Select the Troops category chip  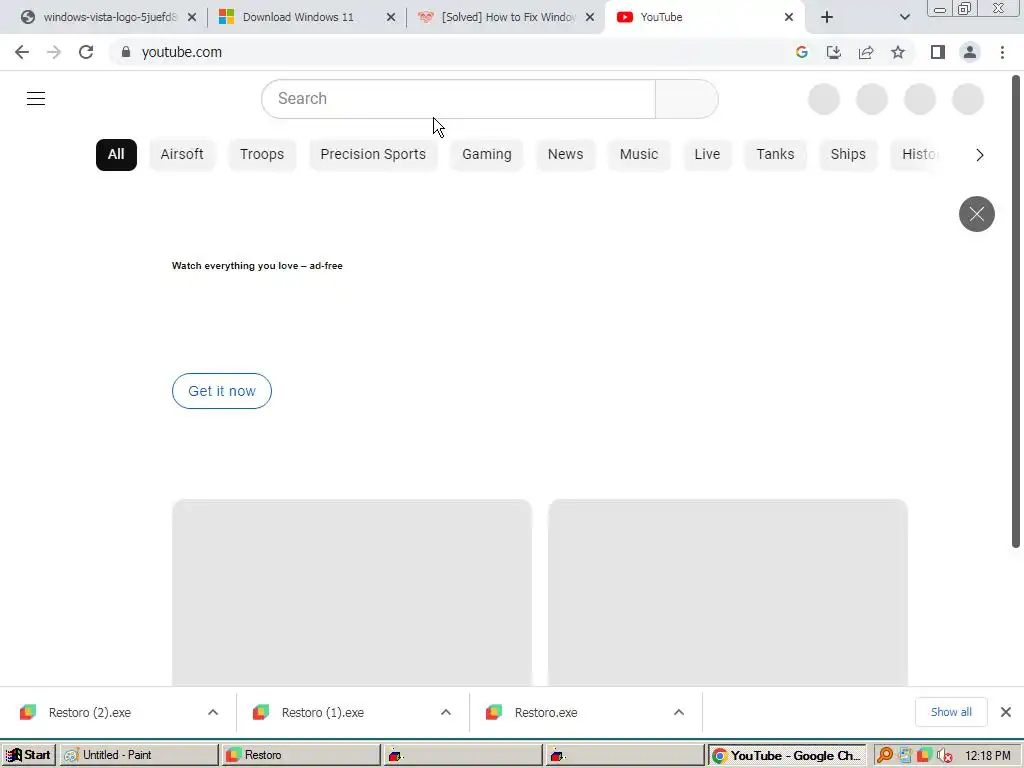pos(262,155)
